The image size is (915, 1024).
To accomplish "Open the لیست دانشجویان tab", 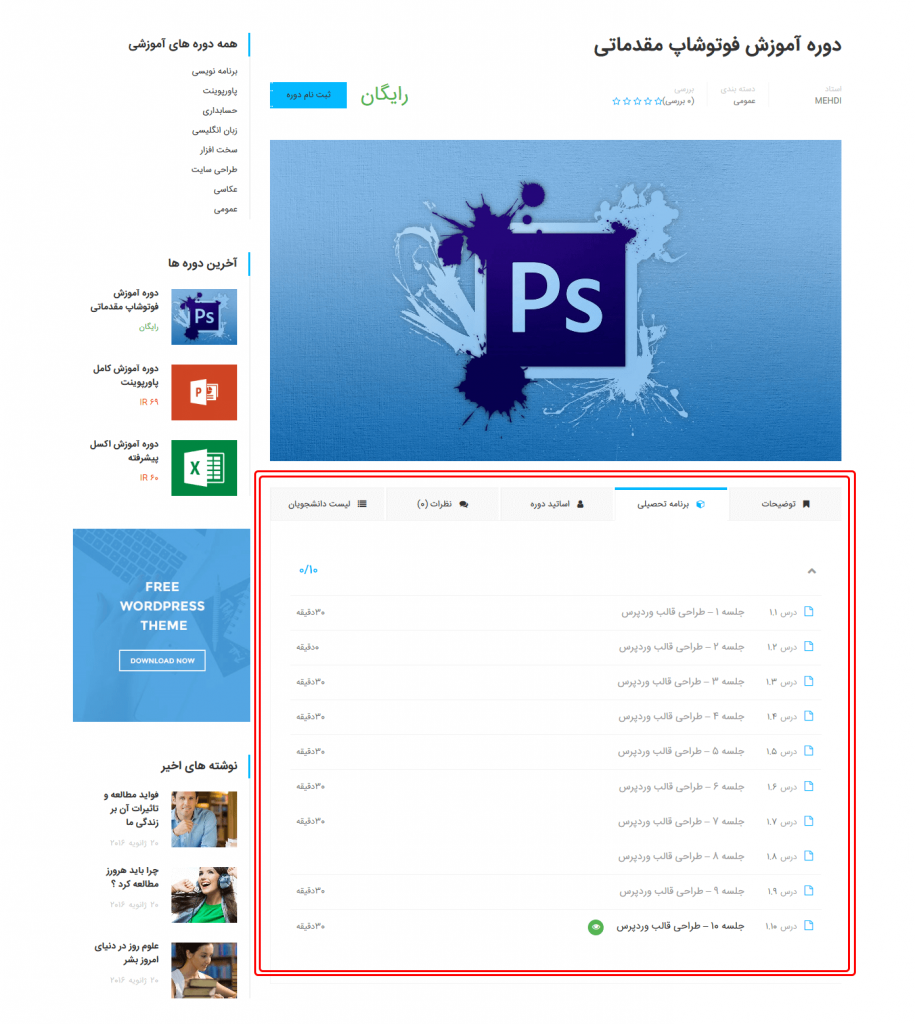I will point(327,504).
